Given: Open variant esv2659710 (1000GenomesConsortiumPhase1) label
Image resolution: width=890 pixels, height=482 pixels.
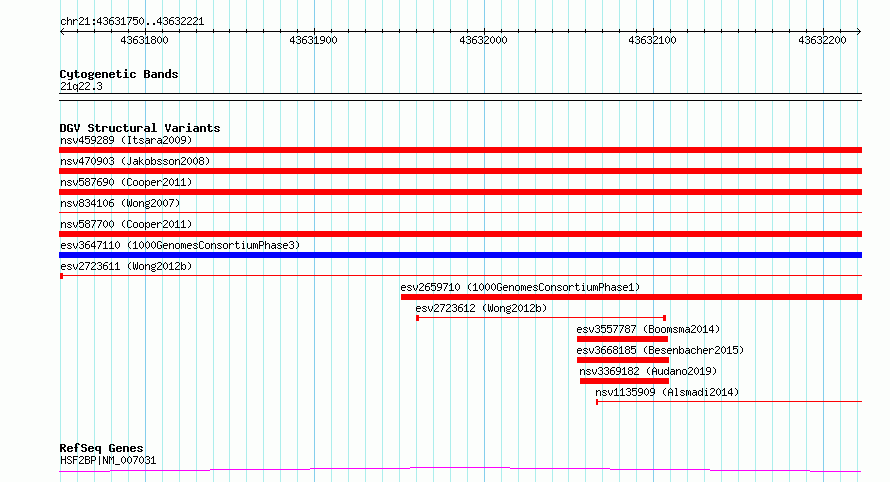Looking at the screenshot, I should tap(520, 287).
